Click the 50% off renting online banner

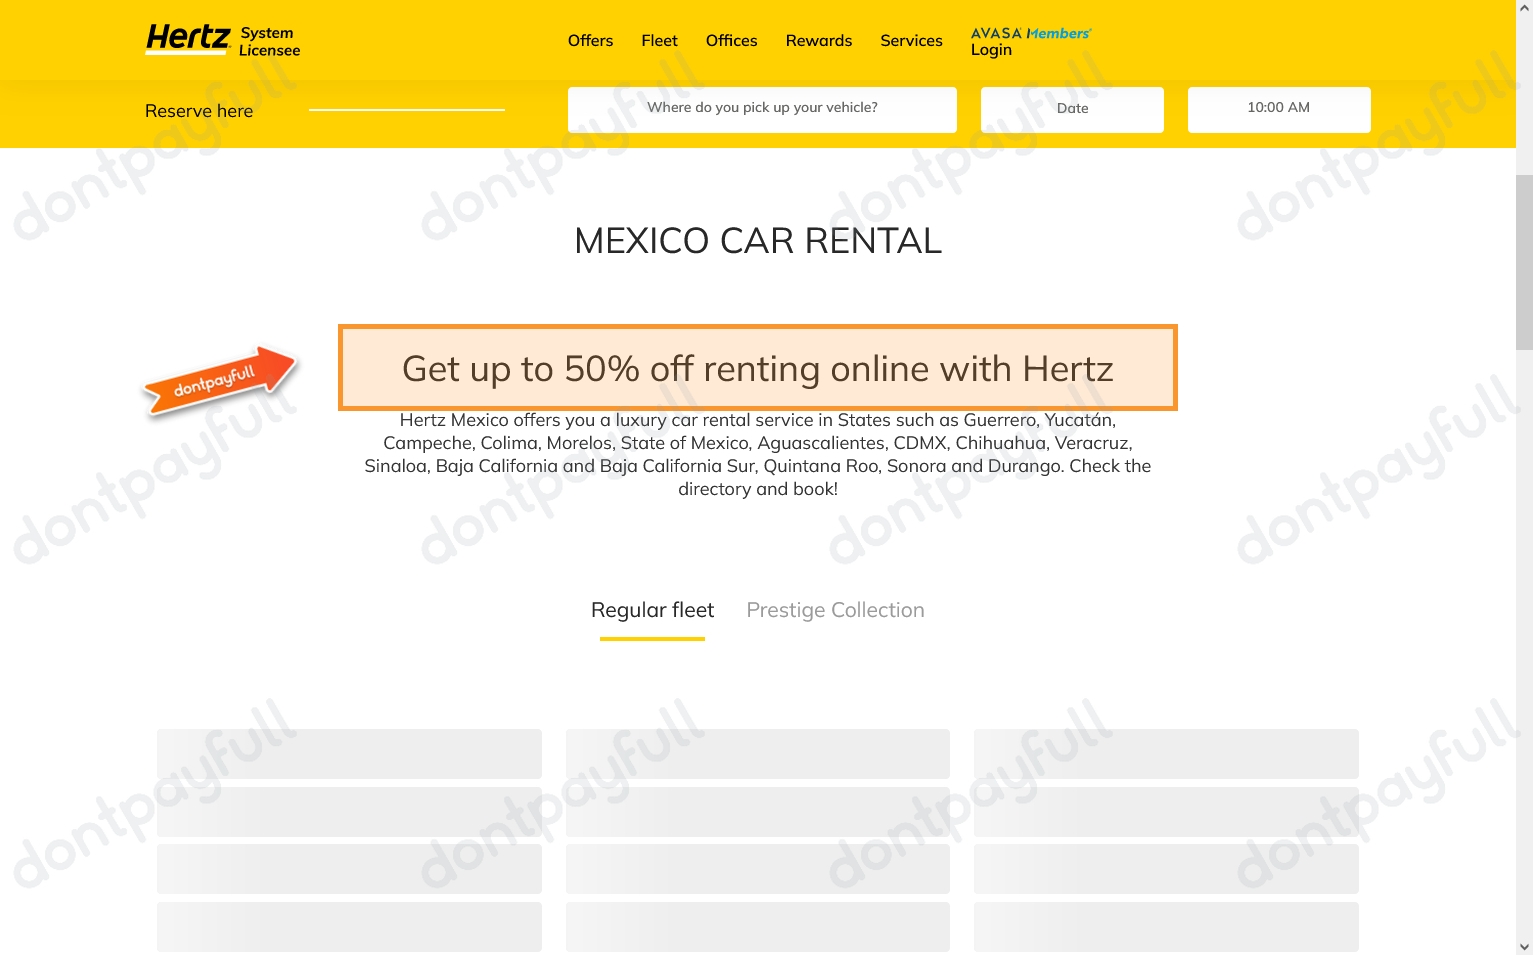pos(757,368)
